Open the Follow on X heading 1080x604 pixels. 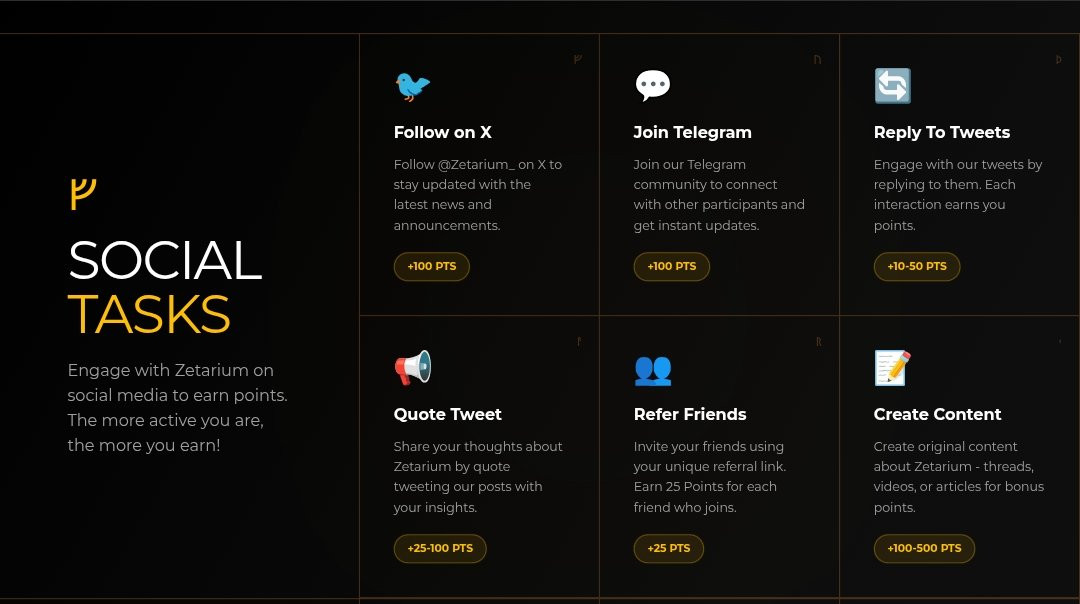pyautogui.click(x=442, y=132)
